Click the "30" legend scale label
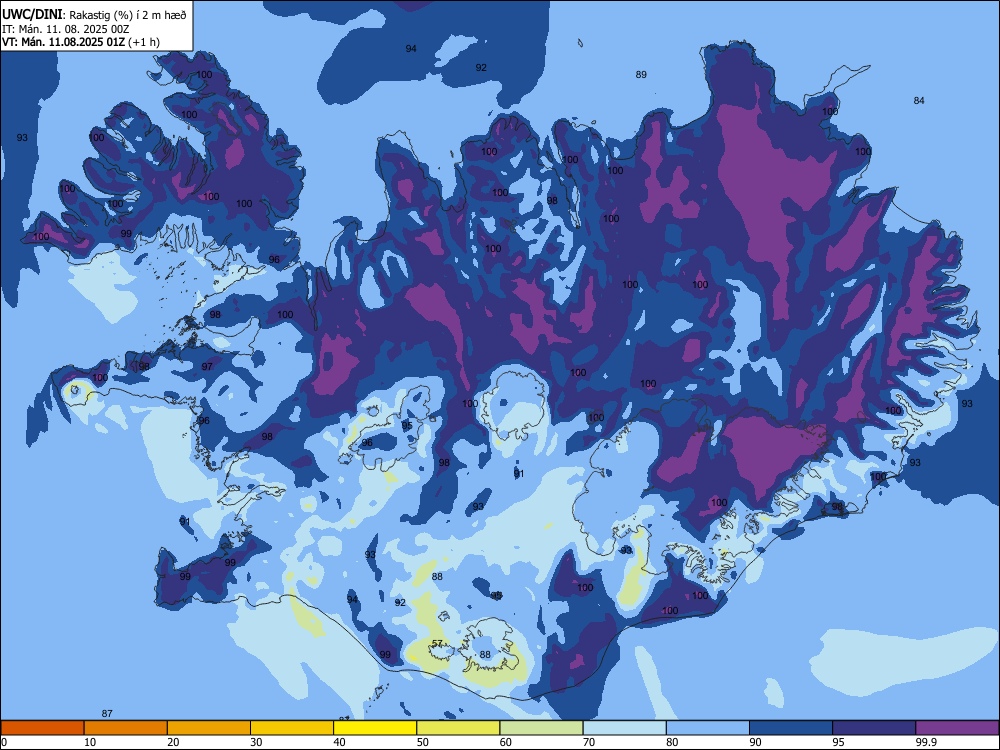The height and width of the screenshot is (750, 1000). [x=256, y=742]
